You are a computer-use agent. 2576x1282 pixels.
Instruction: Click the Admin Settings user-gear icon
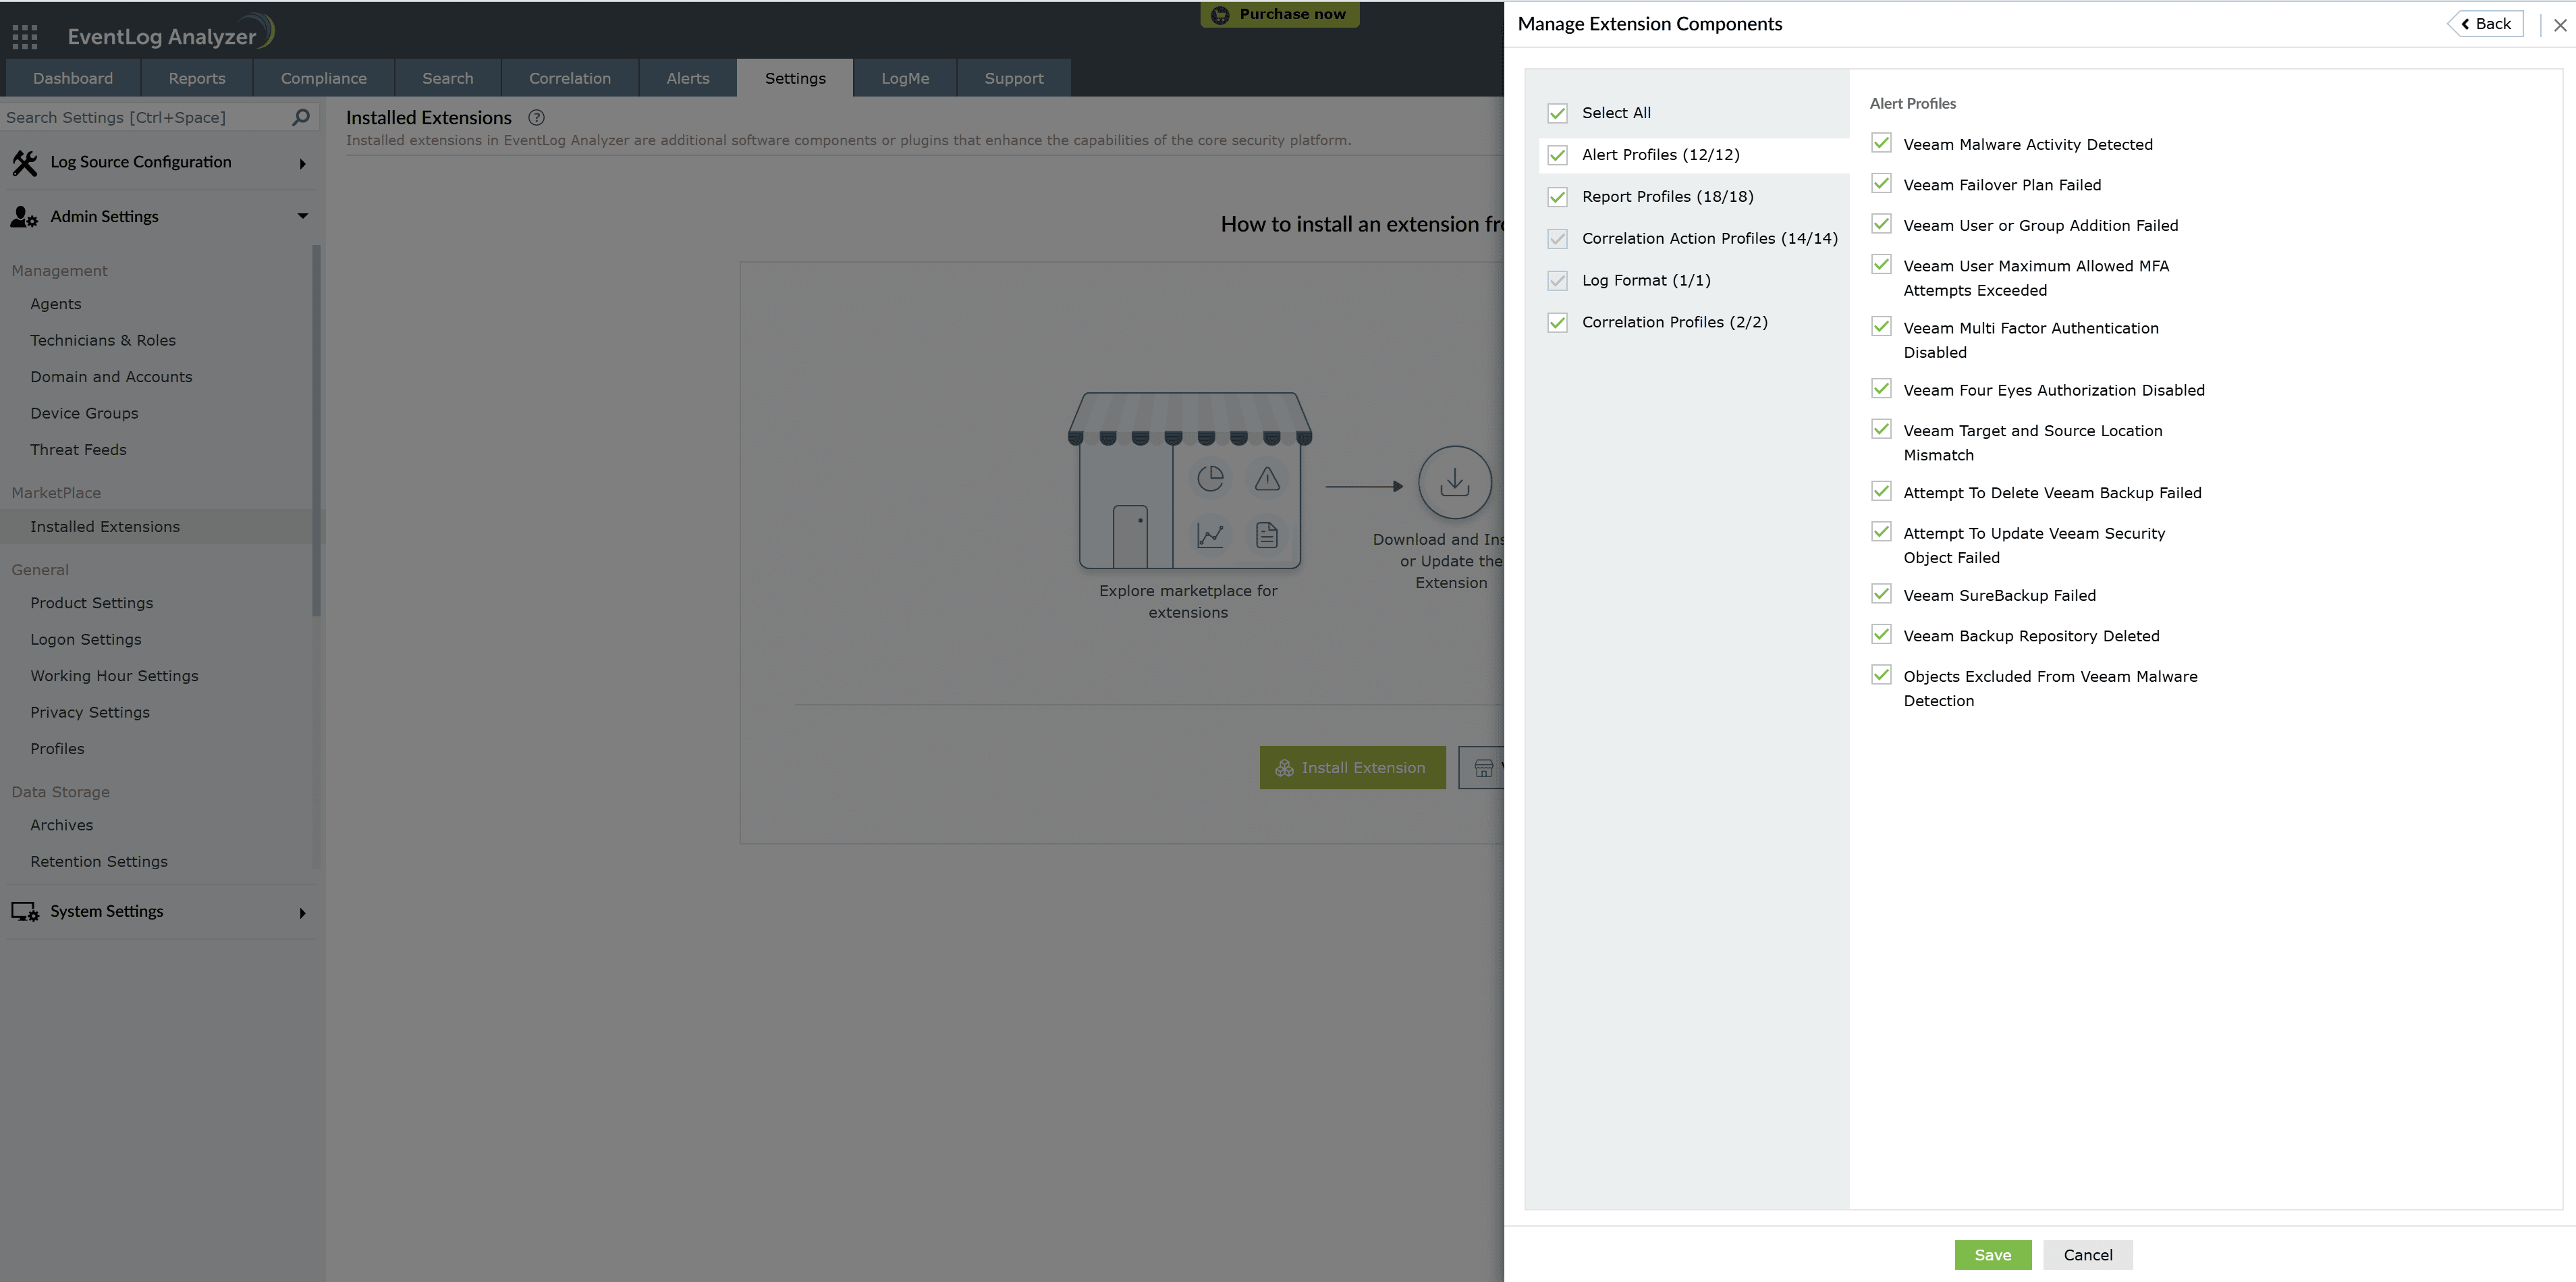pyautogui.click(x=24, y=217)
